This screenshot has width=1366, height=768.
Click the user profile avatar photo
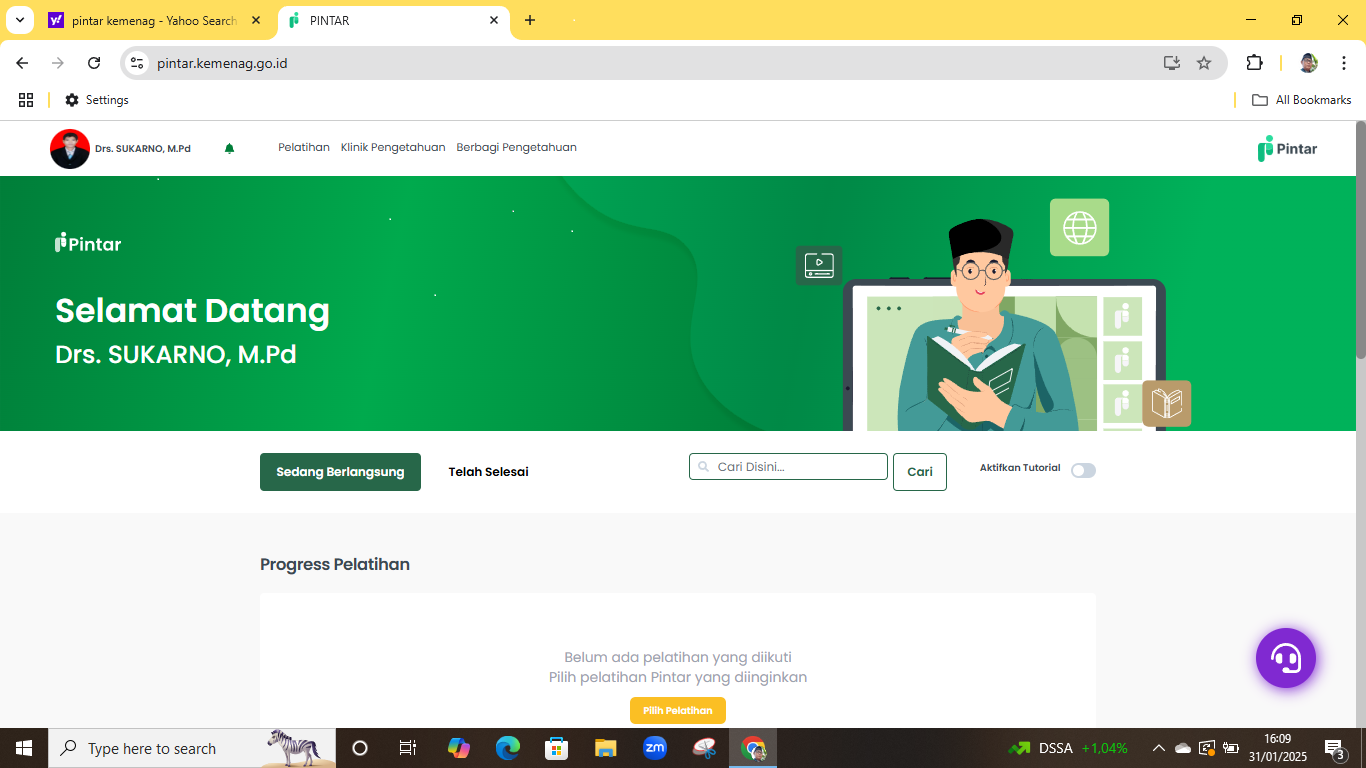tap(70, 148)
